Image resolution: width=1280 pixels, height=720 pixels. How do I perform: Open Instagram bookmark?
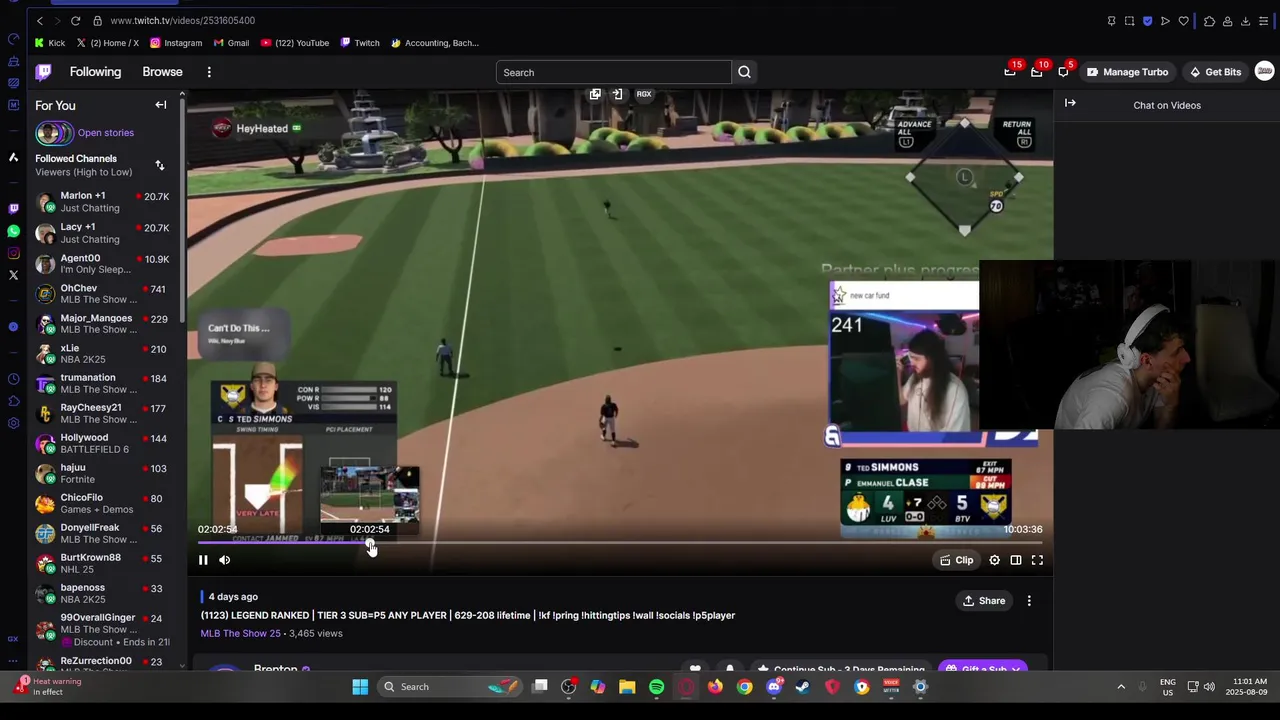(x=176, y=43)
